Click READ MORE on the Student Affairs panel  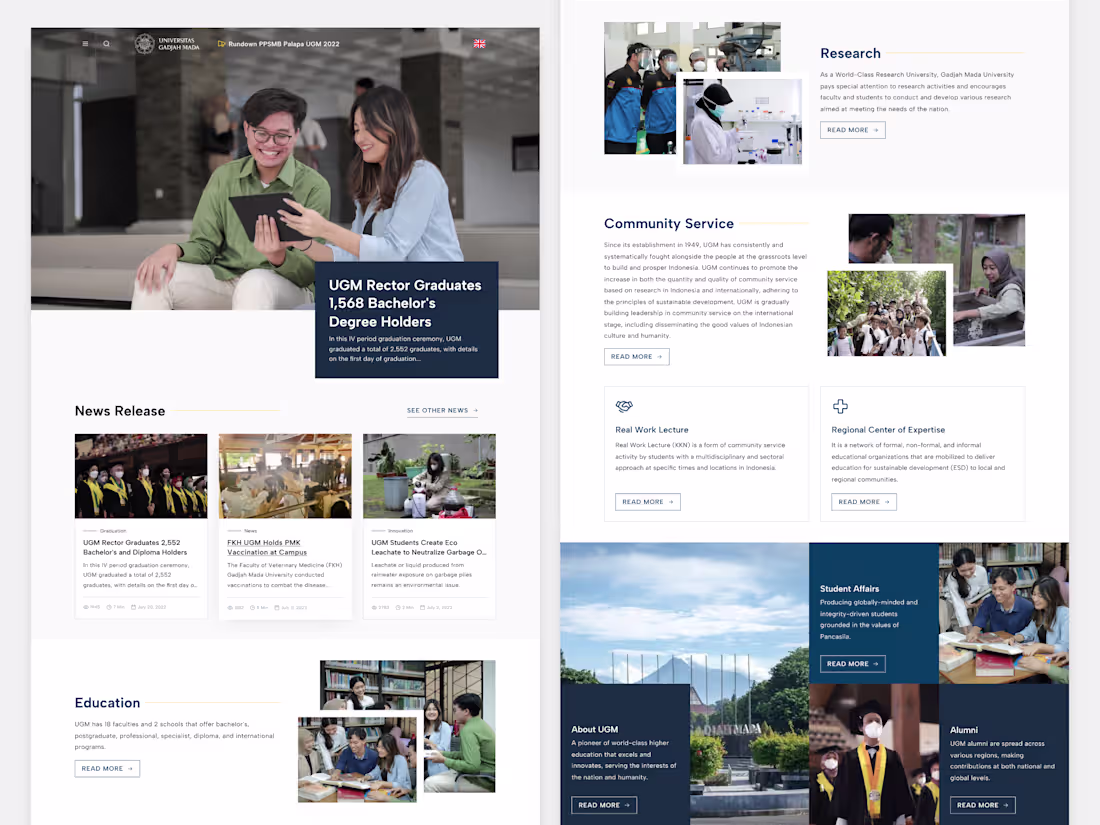tap(852, 663)
